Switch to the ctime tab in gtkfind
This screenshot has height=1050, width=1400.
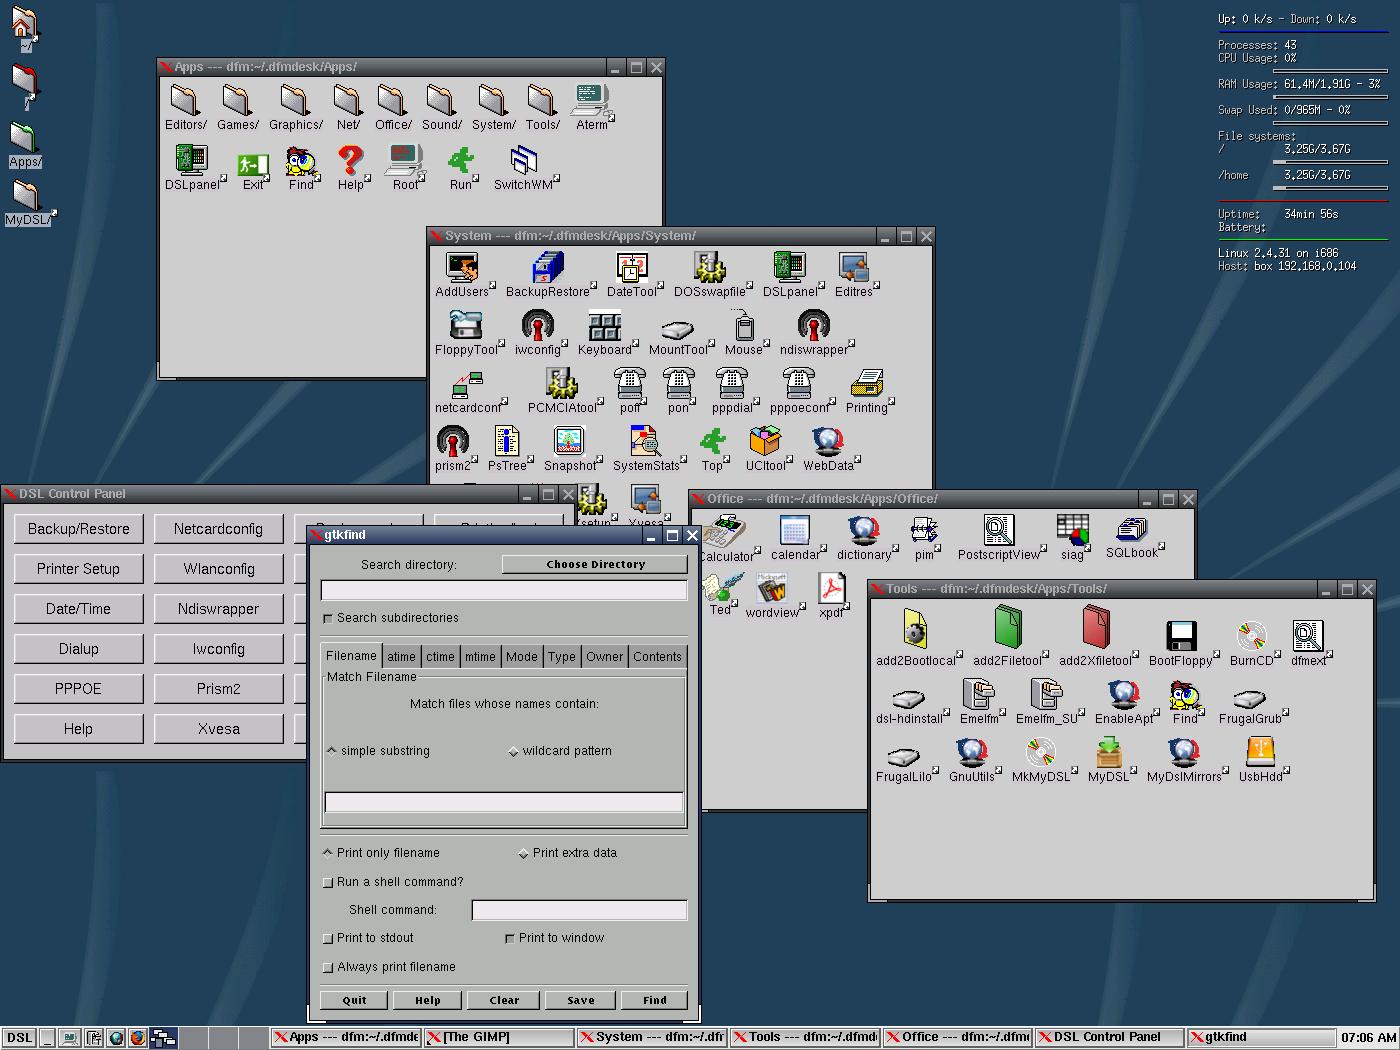[x=440, y=657]
